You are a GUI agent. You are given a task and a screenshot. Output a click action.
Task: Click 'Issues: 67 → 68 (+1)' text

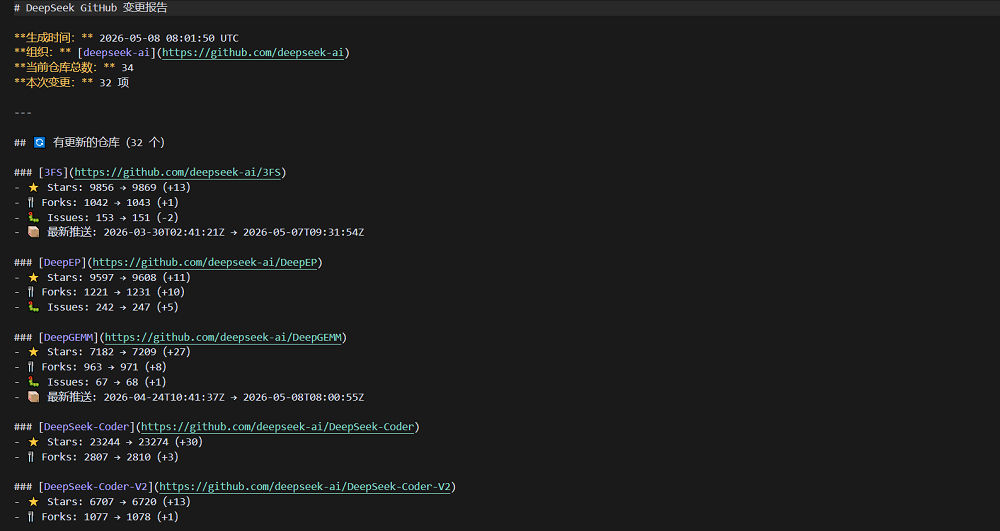coord(107,382)
